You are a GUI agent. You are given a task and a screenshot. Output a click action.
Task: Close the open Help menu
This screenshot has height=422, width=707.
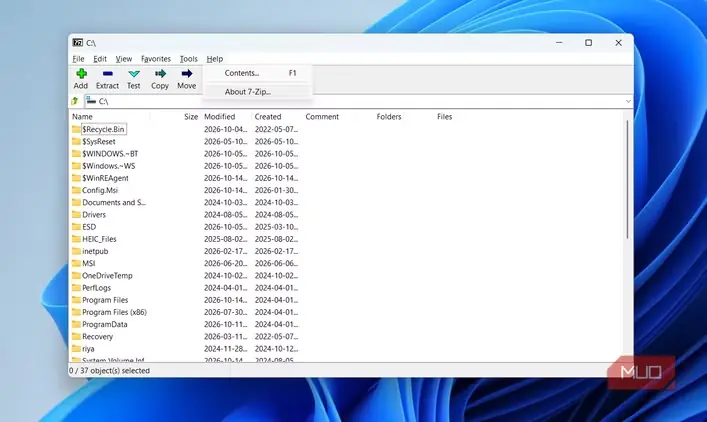[x=215, y=59]
